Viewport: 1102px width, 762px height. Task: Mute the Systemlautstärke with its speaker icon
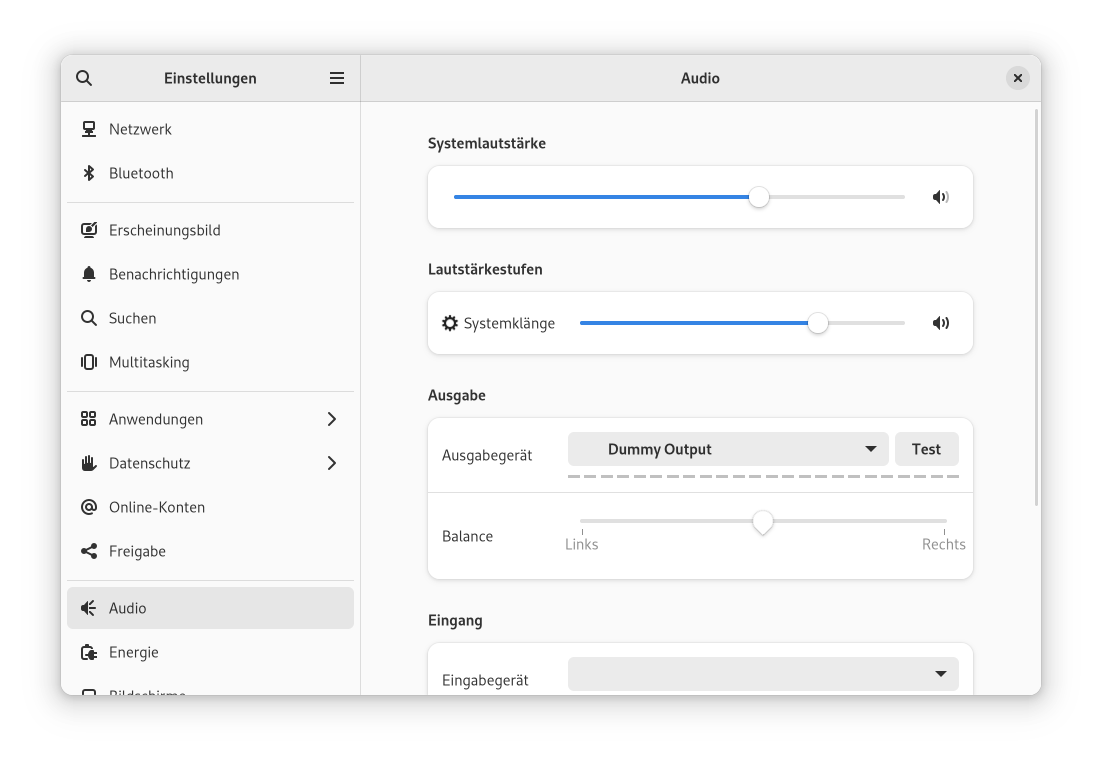(940, 197)
